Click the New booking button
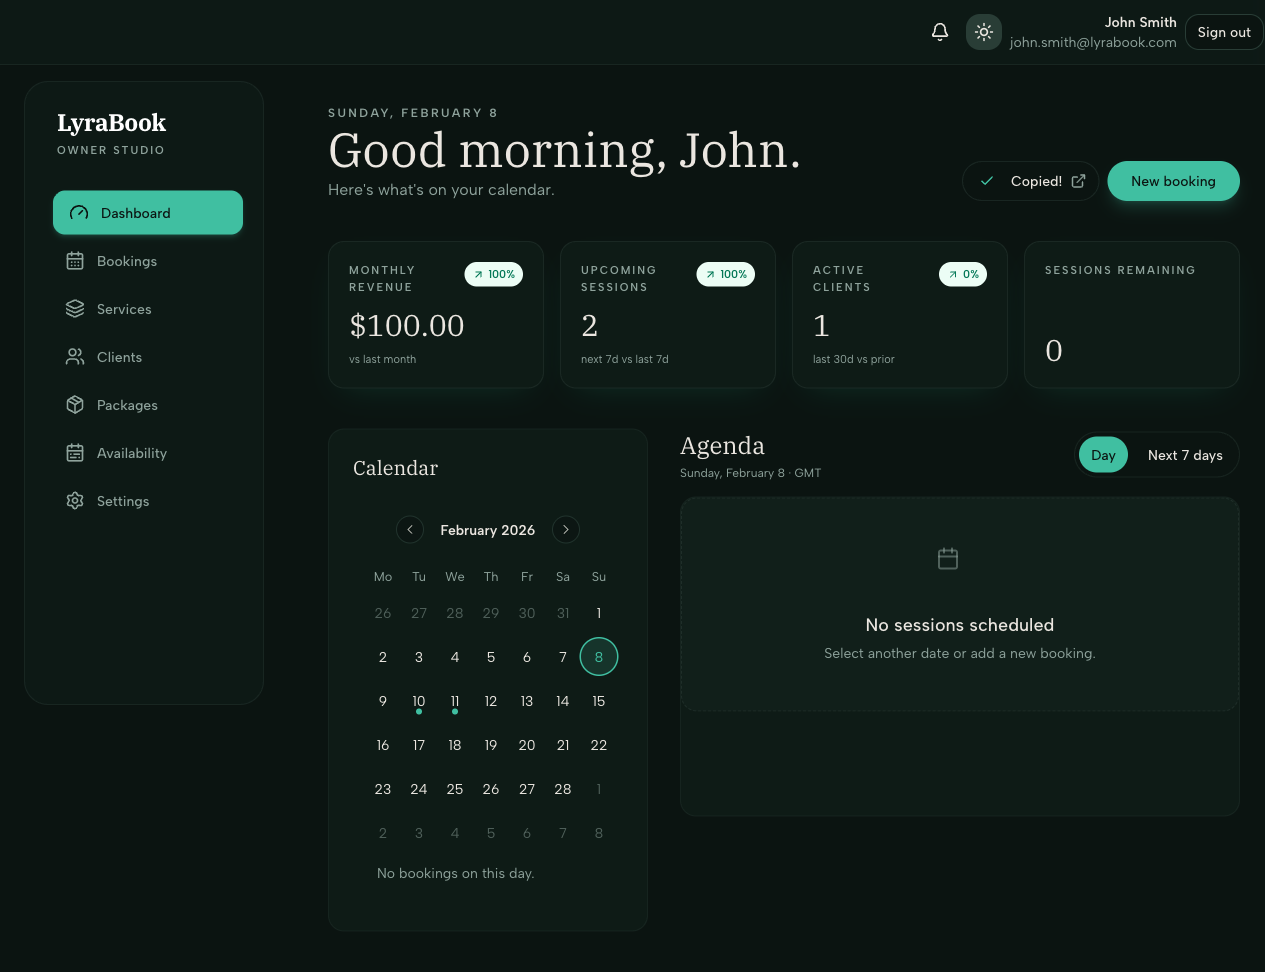Viewport: 1265px width, 972px height. pyautogui.click(x=1173, y=181)
